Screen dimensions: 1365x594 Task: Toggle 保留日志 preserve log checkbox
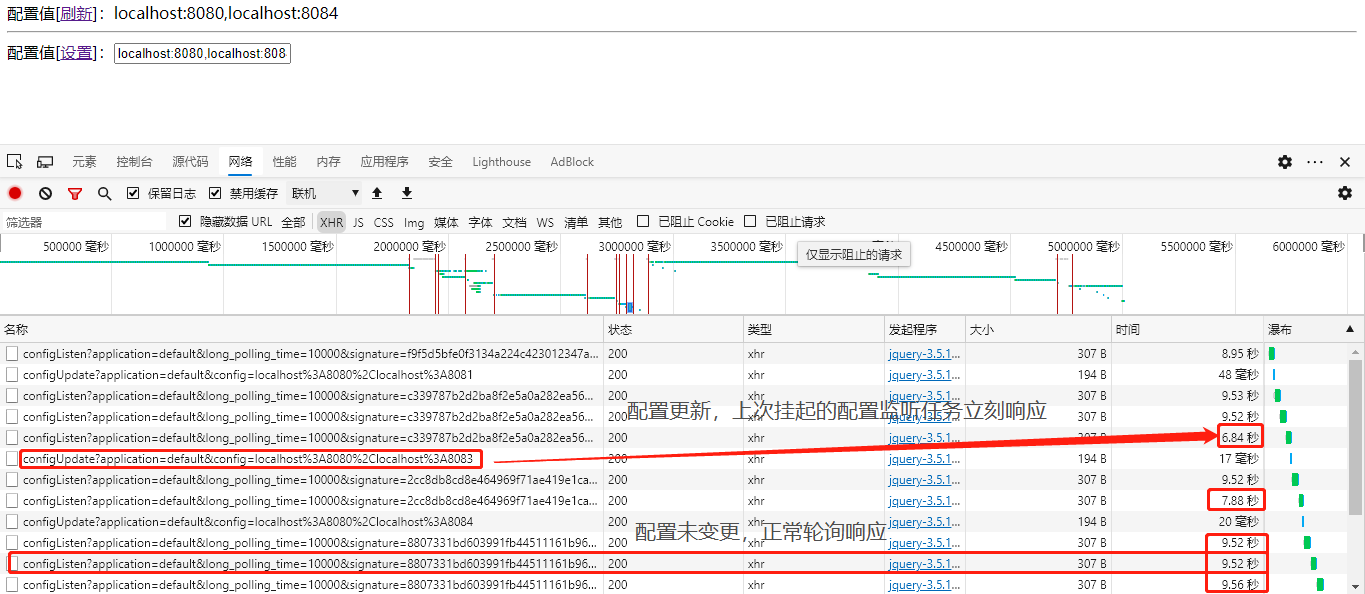click(x=133, y=193)
